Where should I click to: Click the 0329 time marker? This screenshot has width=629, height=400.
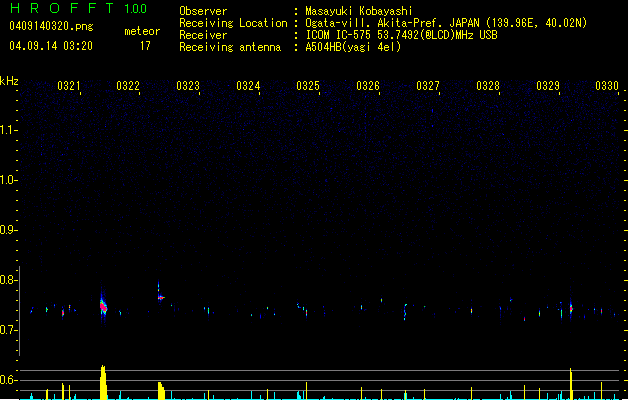pyautogui.click(x=548, y=85)
